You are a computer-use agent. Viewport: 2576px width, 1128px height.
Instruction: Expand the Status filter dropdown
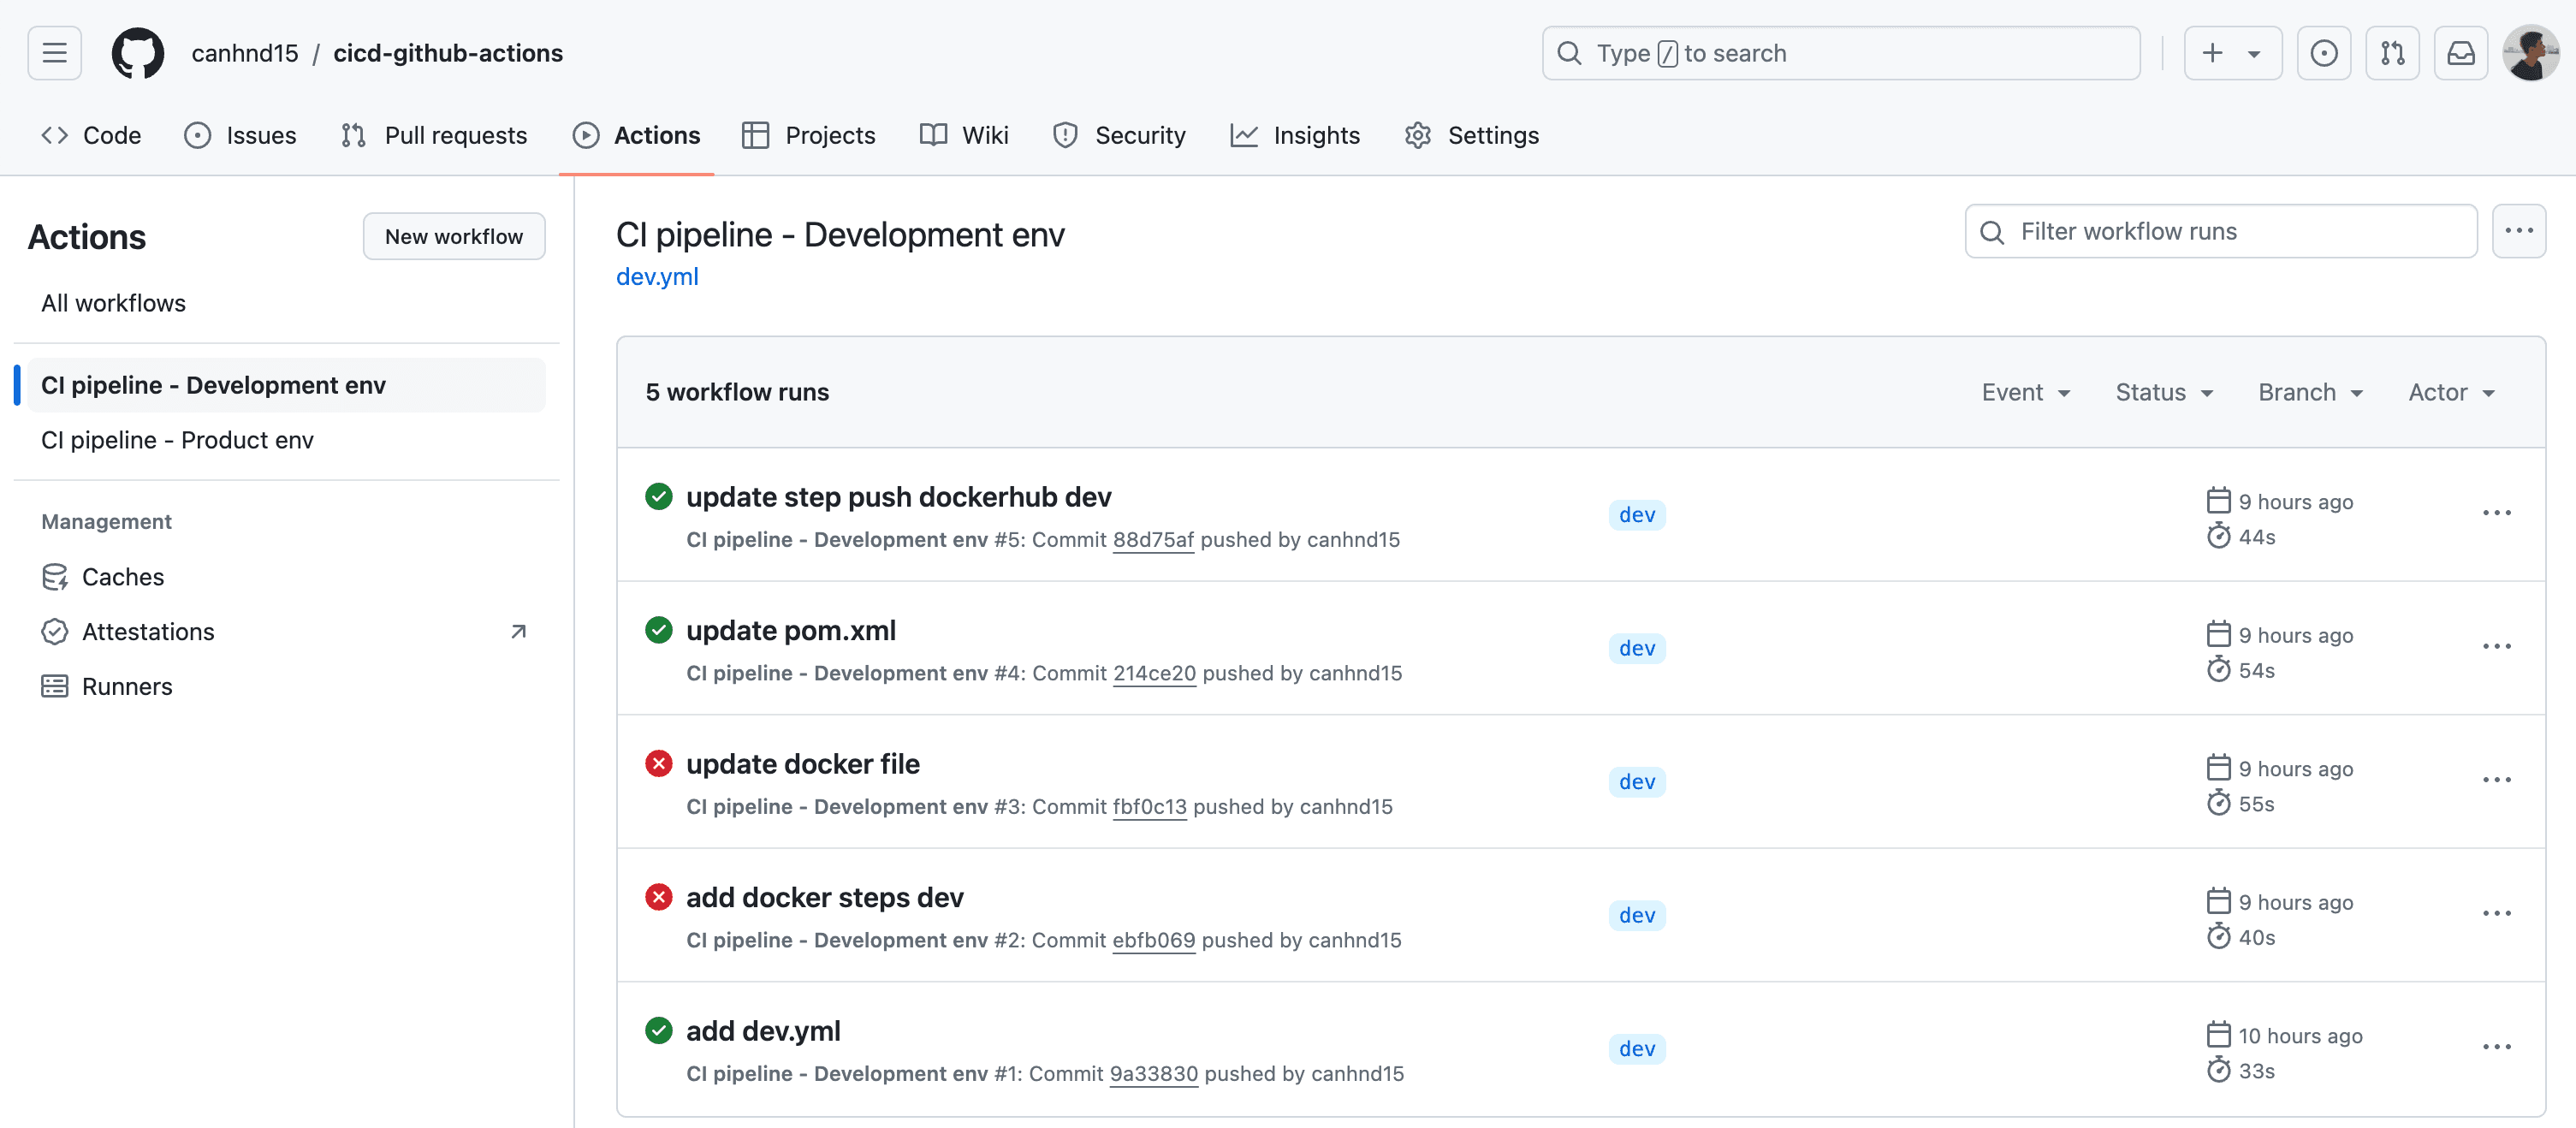(x=2164, y=392)
